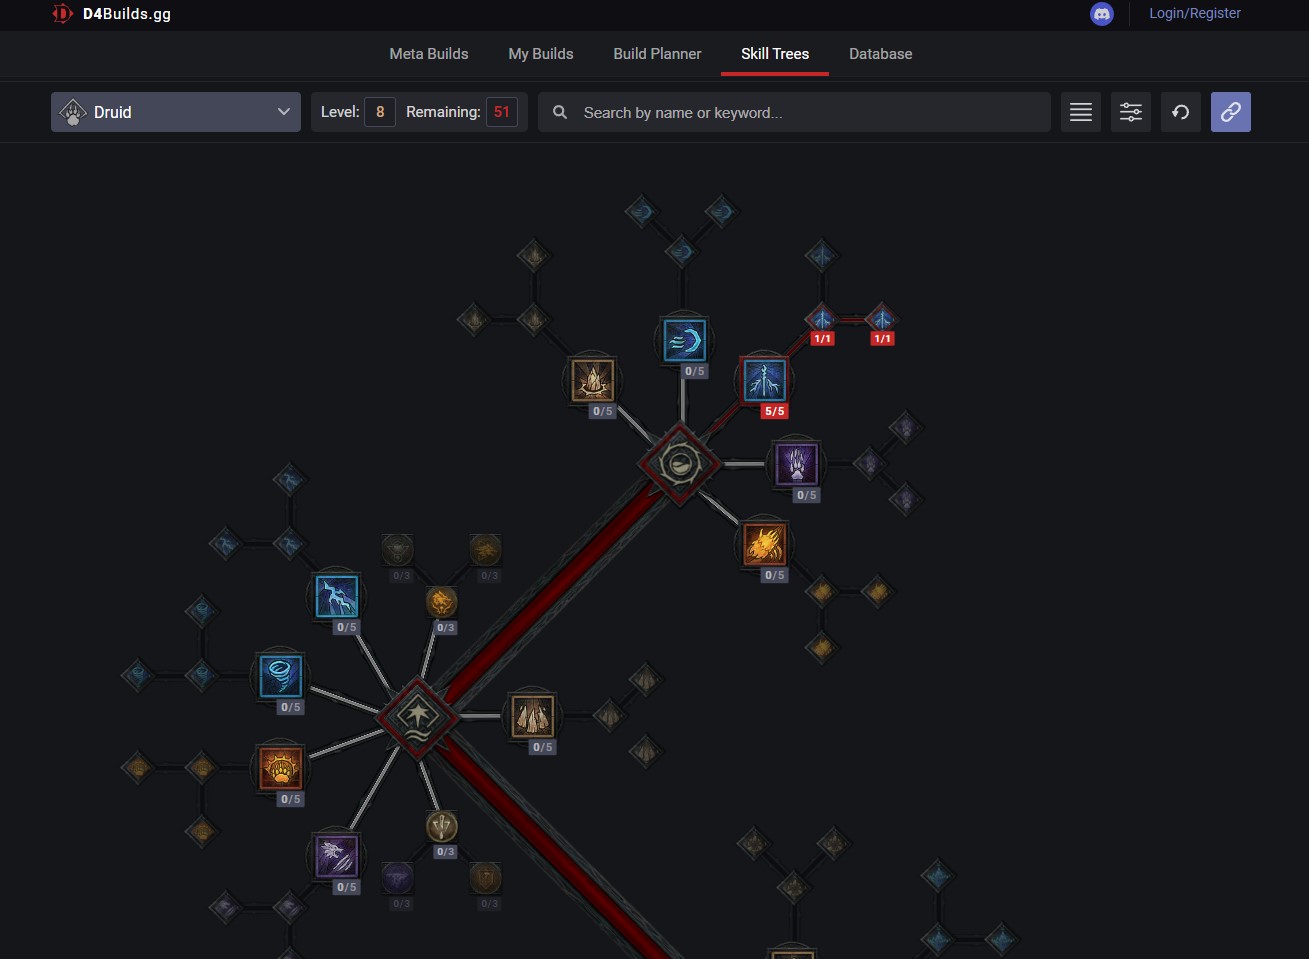This screenshot has height=959, width=1309.
Task: Select the Shred purple wolf skill icon
Action: [x=337, y=857]
